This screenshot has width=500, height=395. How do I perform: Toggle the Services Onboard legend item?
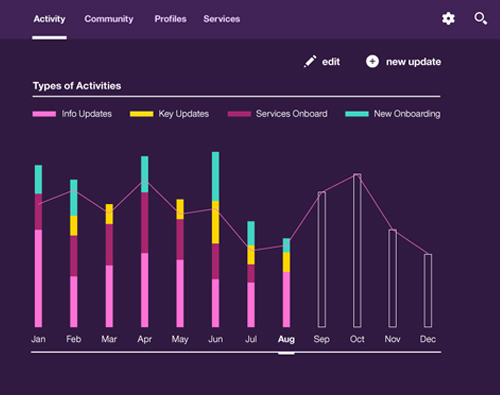(x=277, y=114)
